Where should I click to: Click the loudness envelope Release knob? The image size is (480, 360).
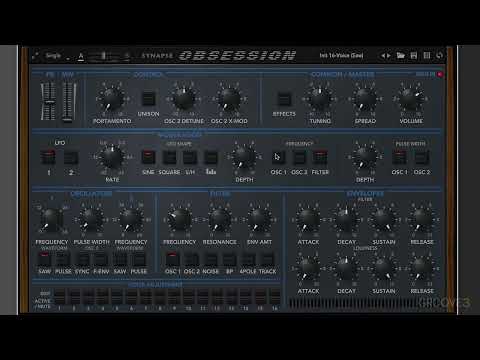pyautogui.click(x=422, y=269)
